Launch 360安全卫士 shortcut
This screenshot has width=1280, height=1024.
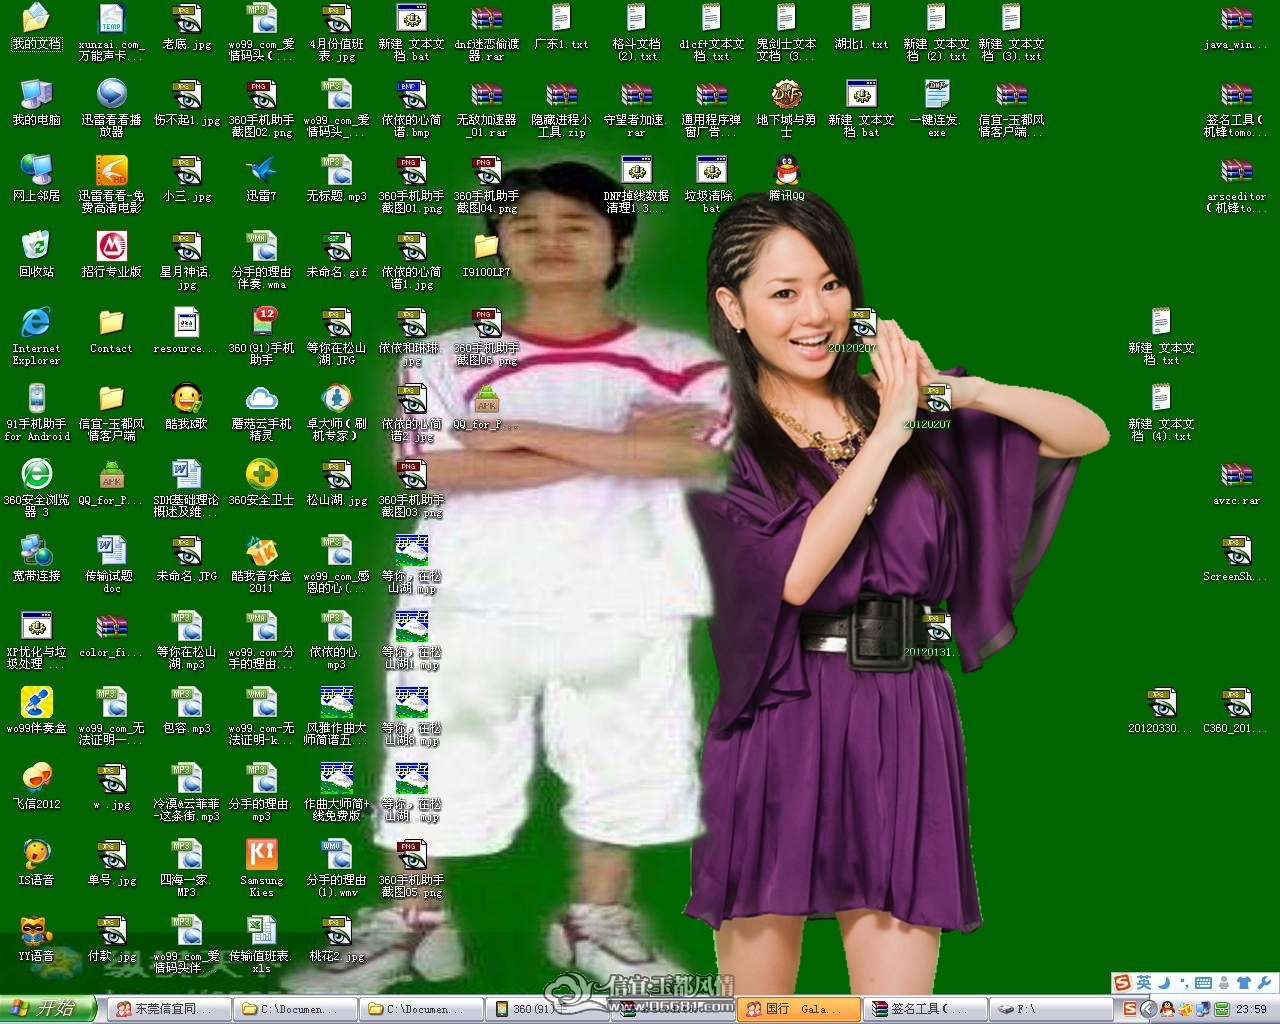(x=261, y=482)
